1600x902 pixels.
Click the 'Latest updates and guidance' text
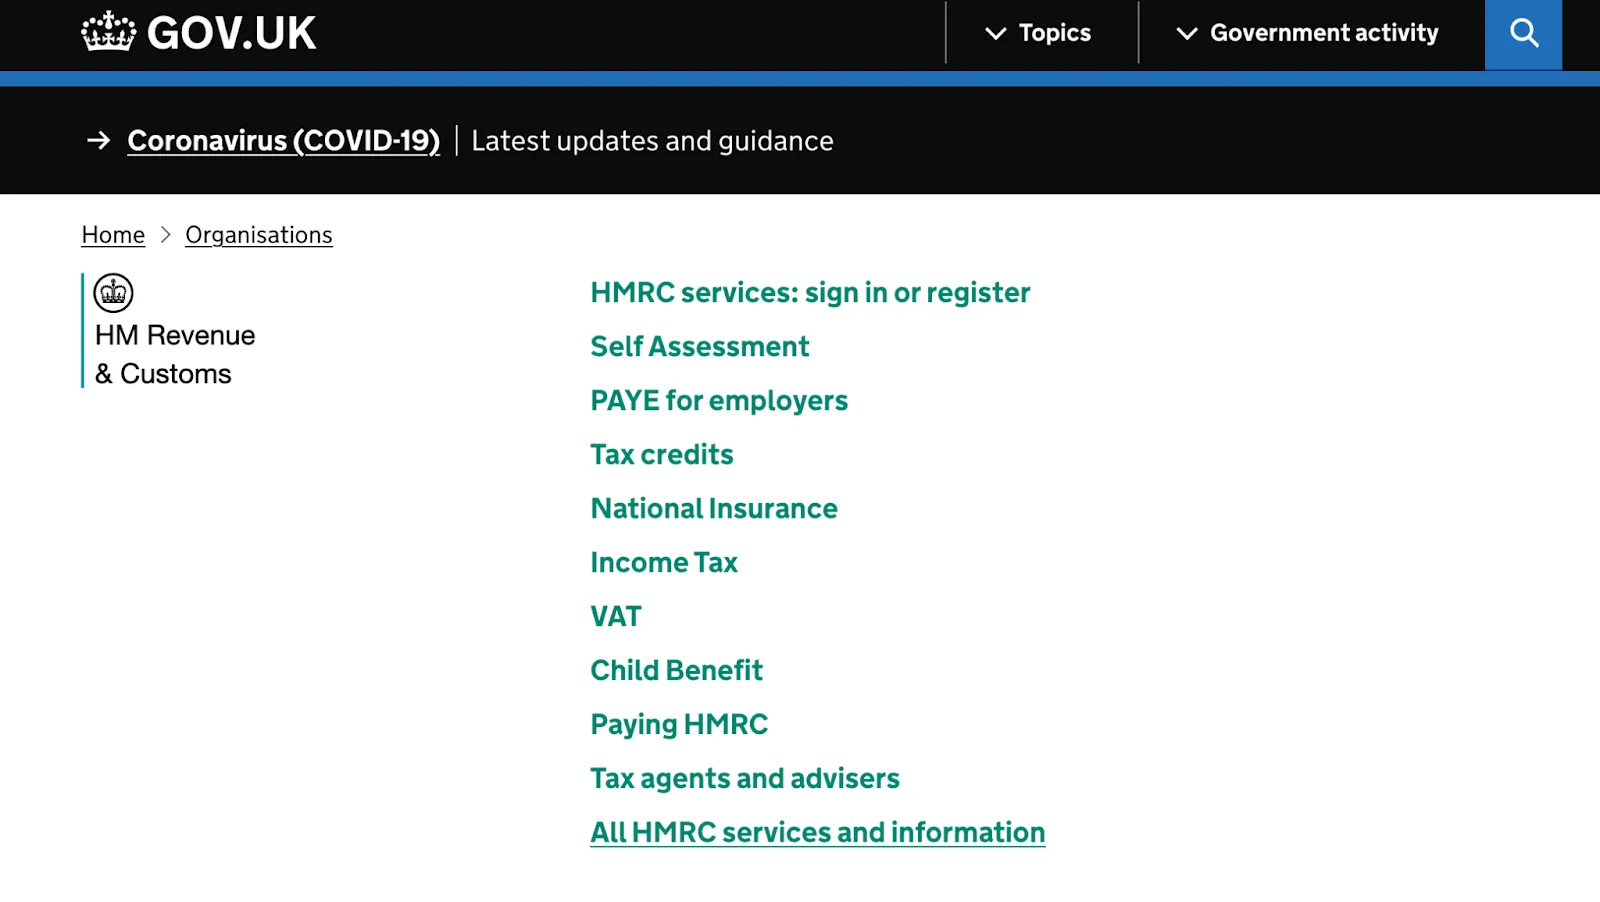[x=652, y=141]
